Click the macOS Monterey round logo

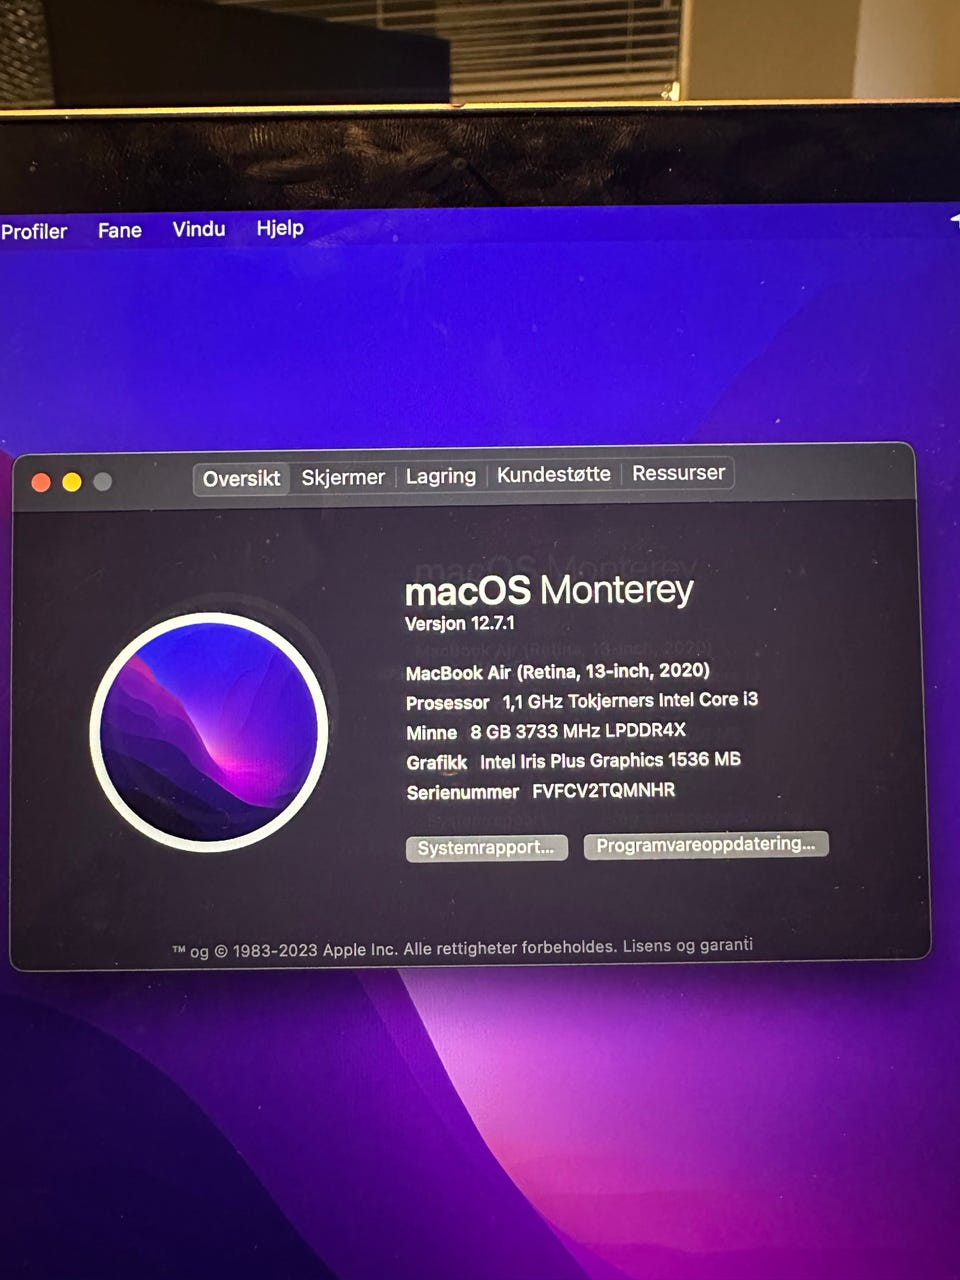tap(209, 732)
